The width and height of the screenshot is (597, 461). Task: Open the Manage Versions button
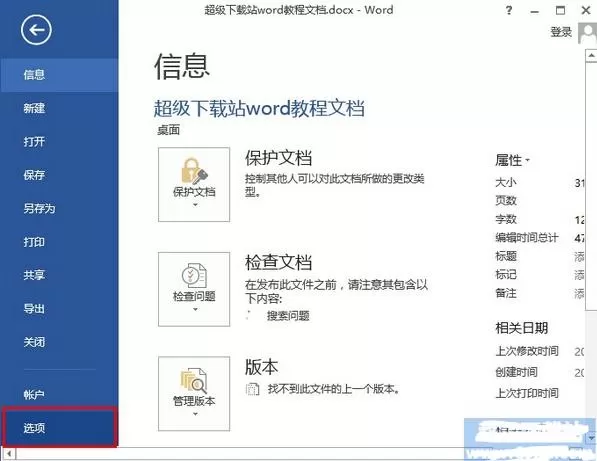click(194, 394)
